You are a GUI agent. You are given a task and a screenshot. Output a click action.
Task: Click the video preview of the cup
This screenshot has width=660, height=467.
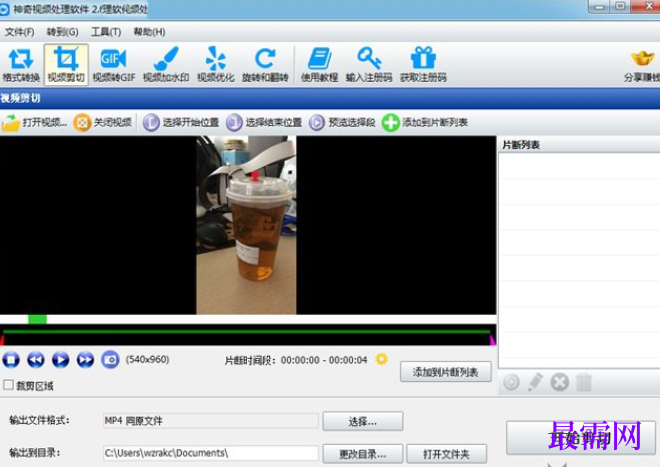click(x=246, y=225)
